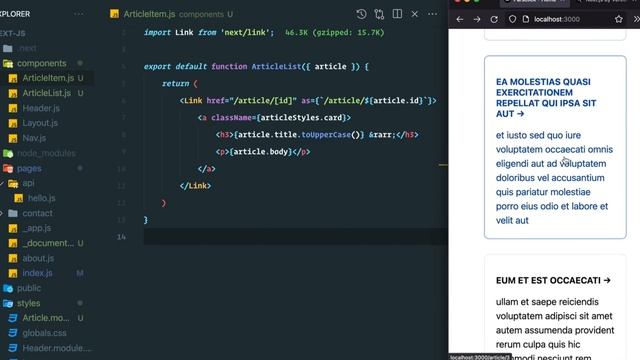Expand the public folder
Screen dimensions: 640x360
[29, 288]
